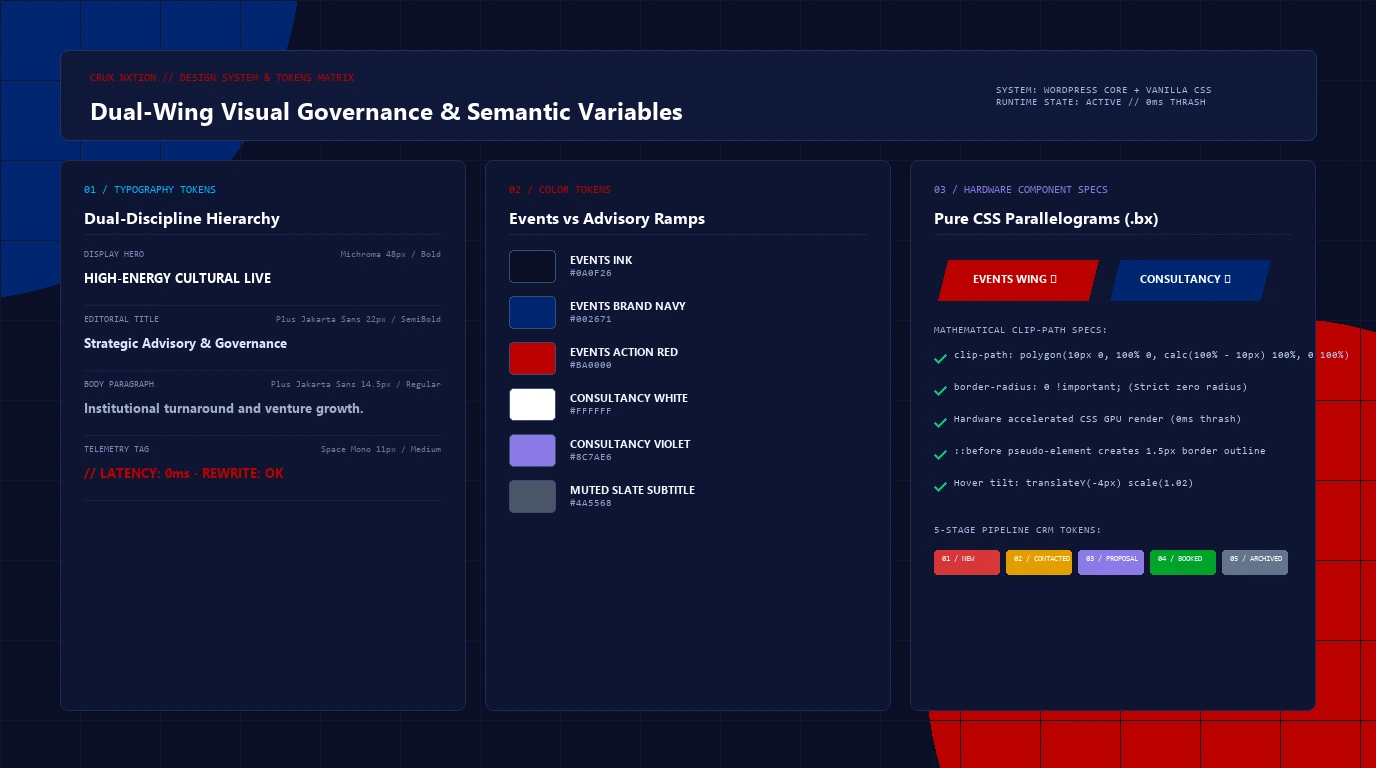Click Institutional turnaround and venture growth text
Screen dimensions: 1376x768
pos(224,409)
